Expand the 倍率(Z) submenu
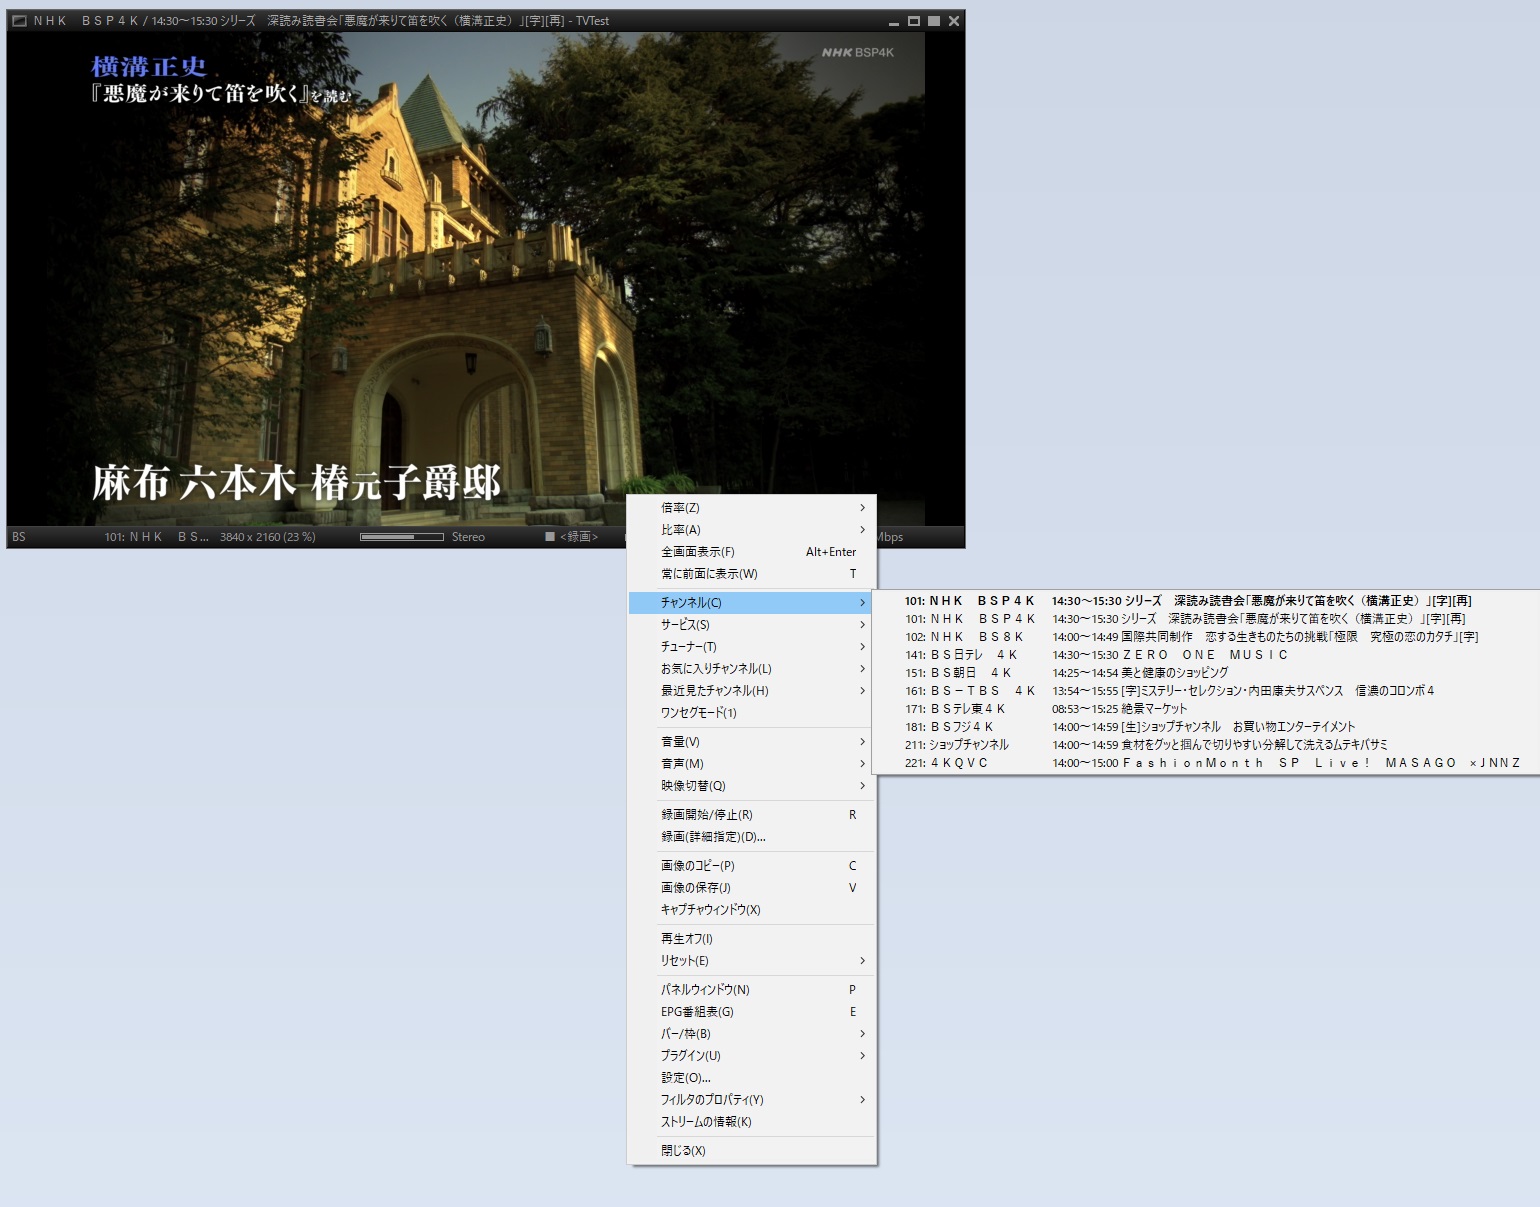 click(751, 508)
